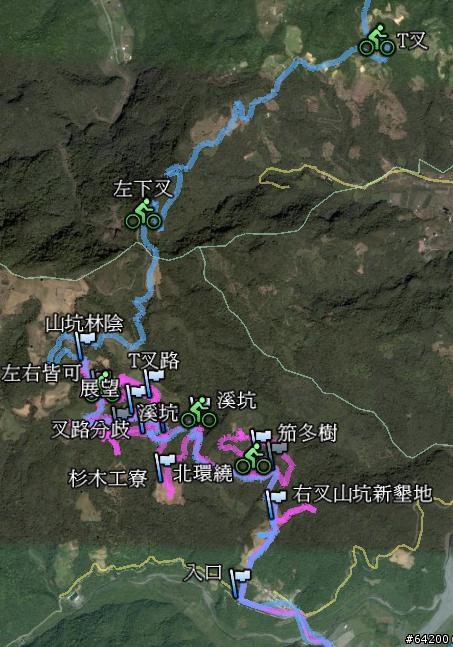Select the 北環繞 place label

click(x=203, y=473)
